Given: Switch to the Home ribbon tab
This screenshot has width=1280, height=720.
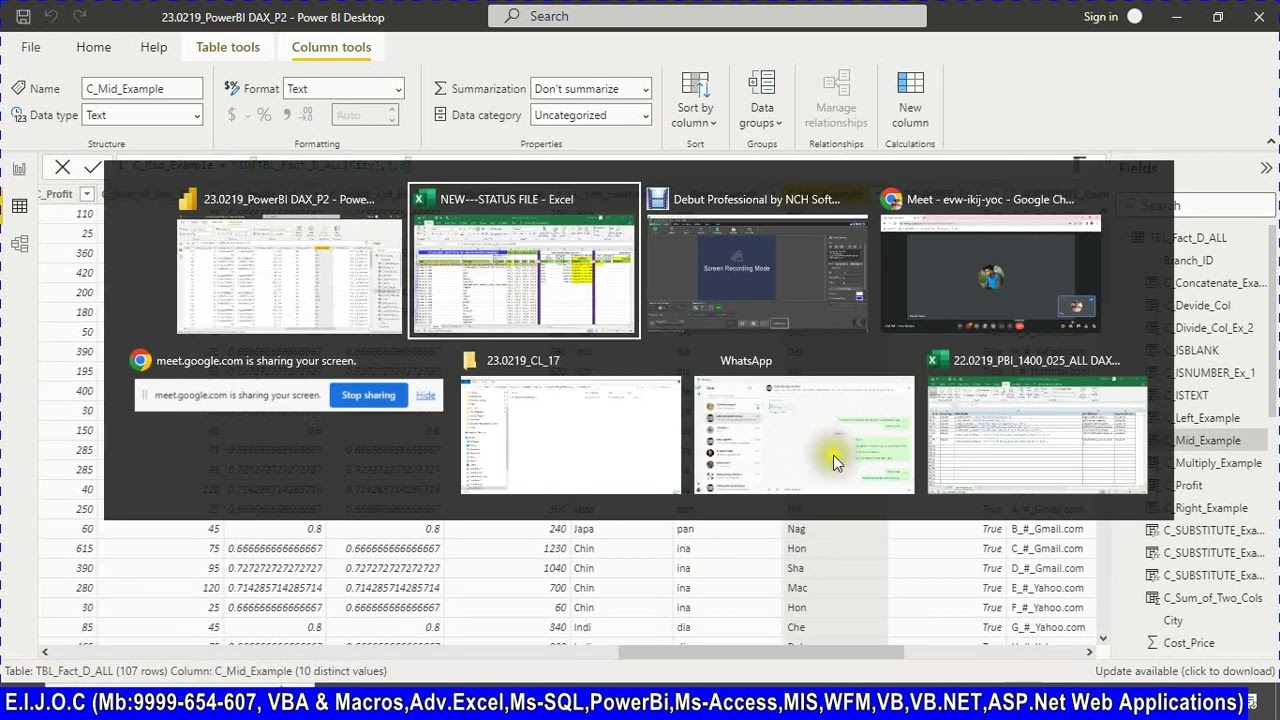Looking at the screenshot, I should tap(94, 47).
